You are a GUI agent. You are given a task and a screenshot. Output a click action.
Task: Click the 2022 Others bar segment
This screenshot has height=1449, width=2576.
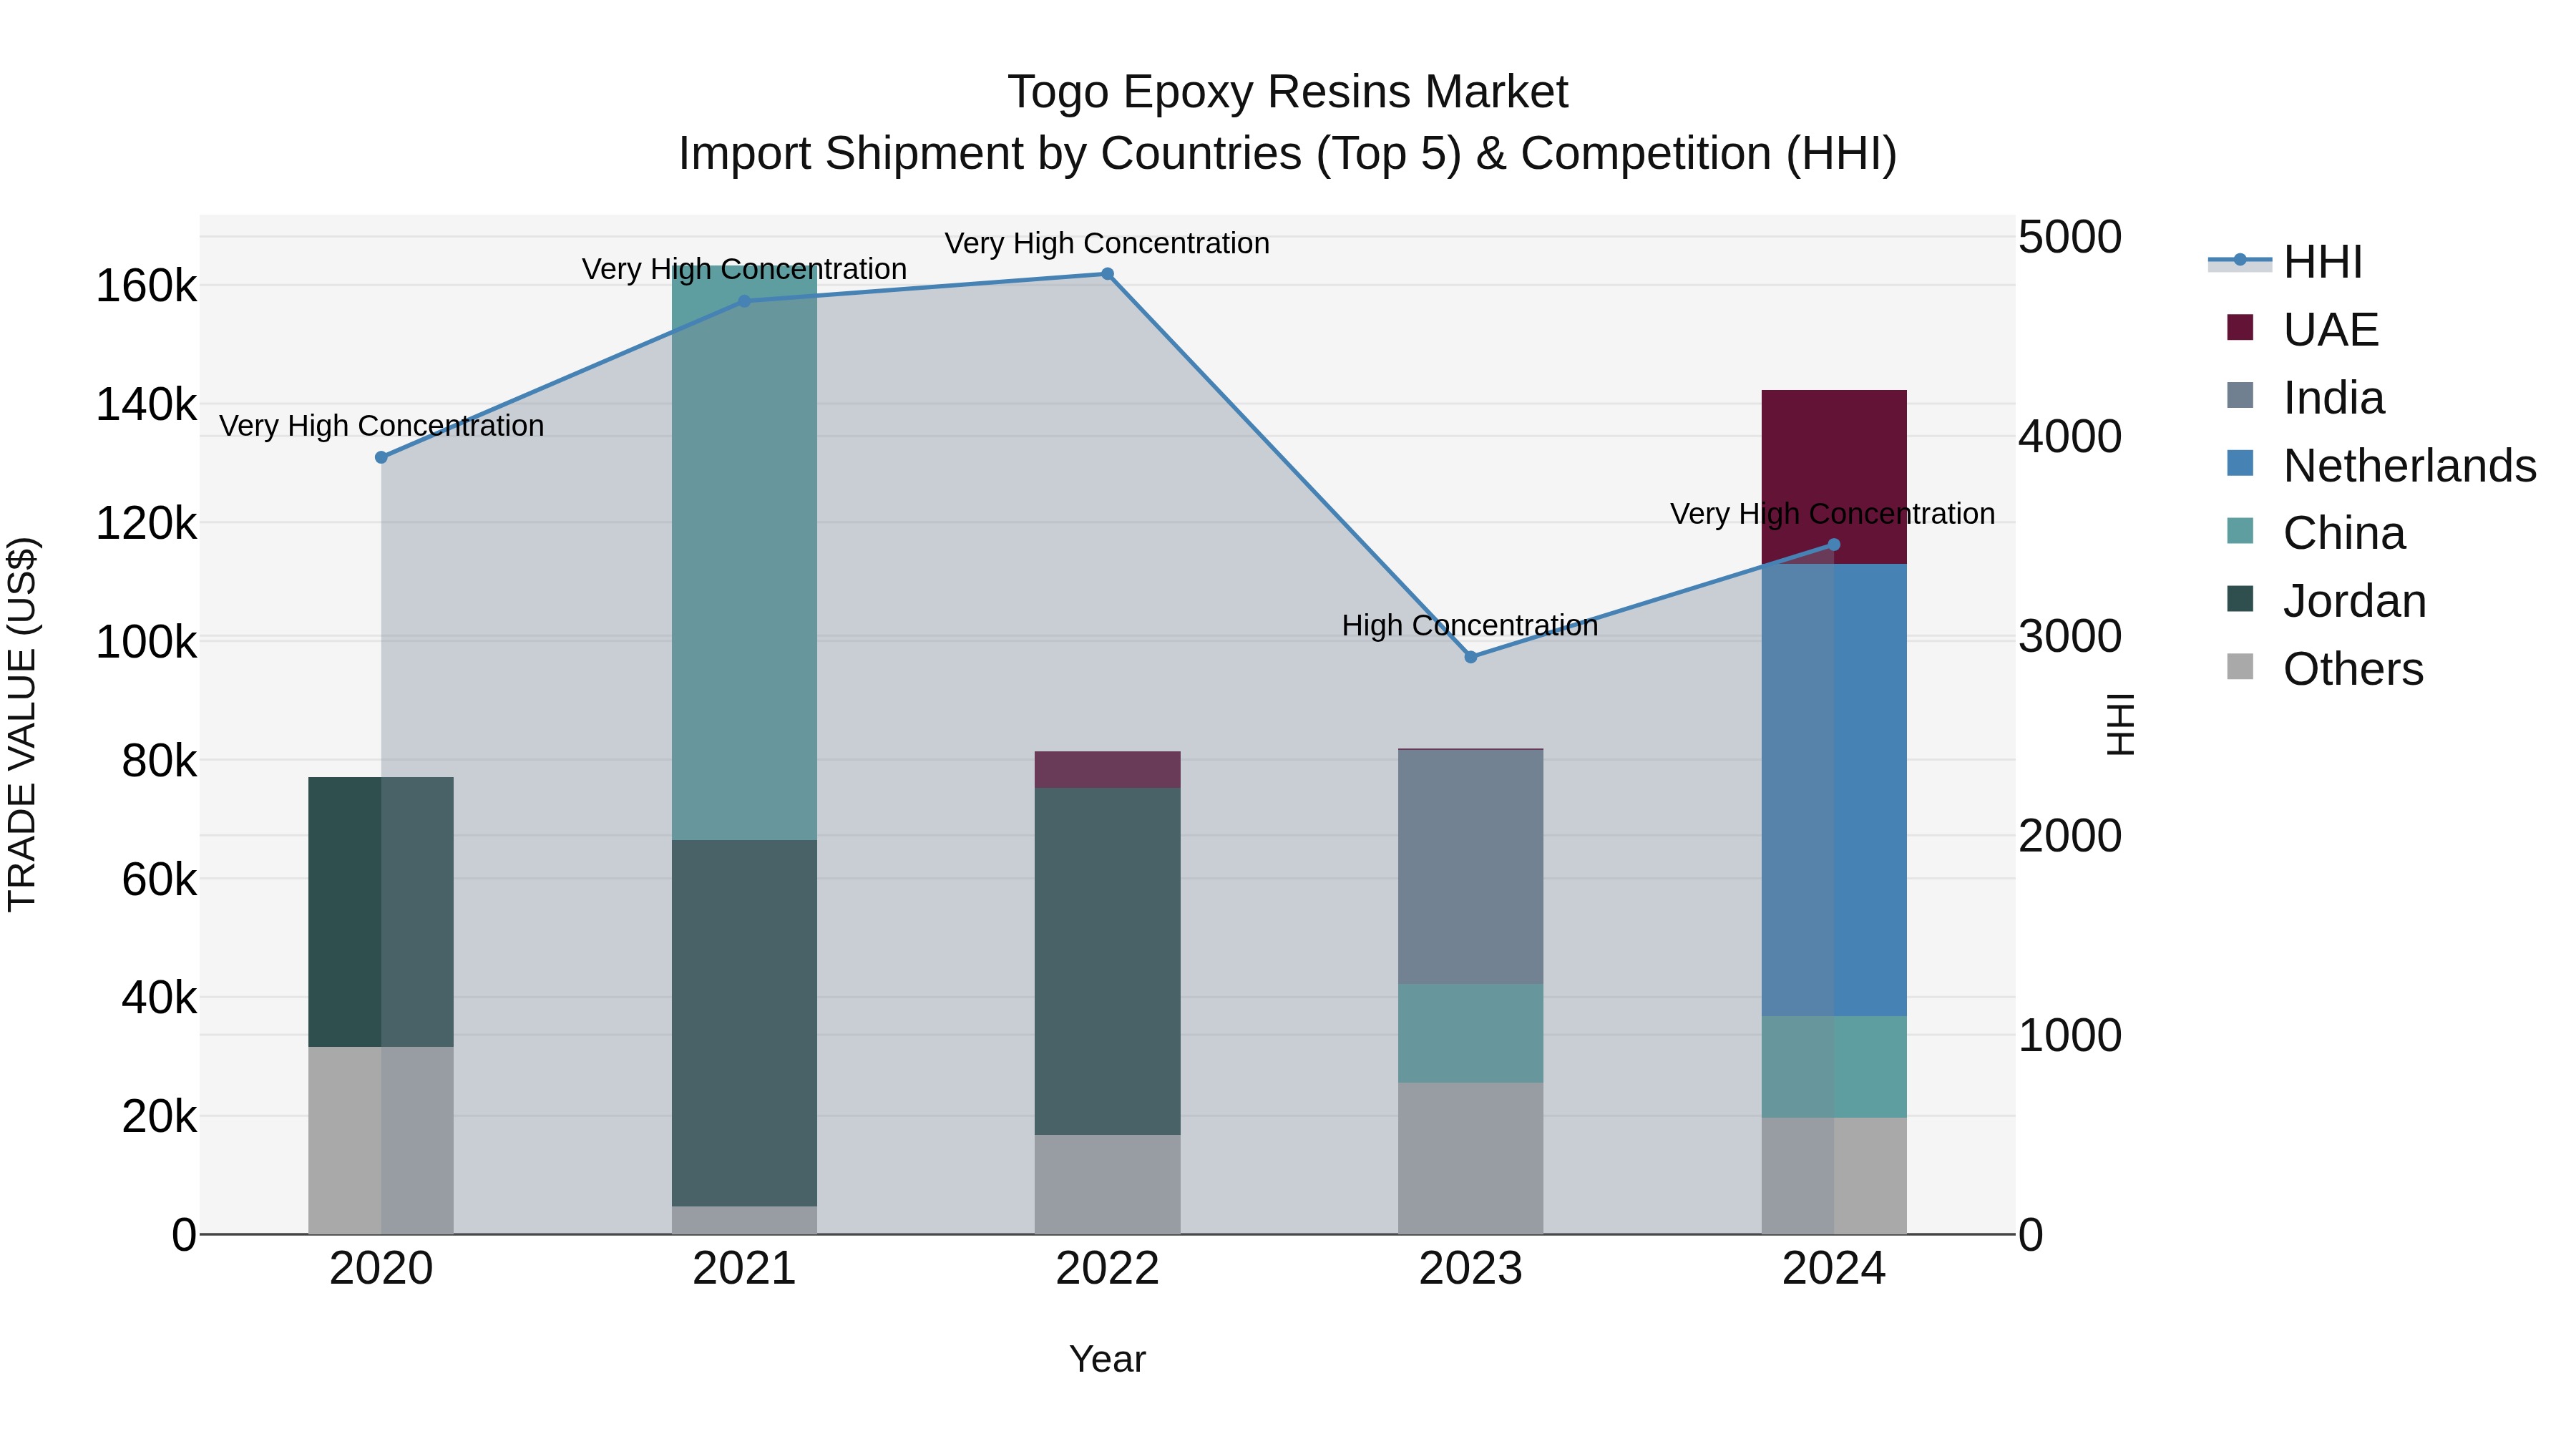click(1107, 1184)
